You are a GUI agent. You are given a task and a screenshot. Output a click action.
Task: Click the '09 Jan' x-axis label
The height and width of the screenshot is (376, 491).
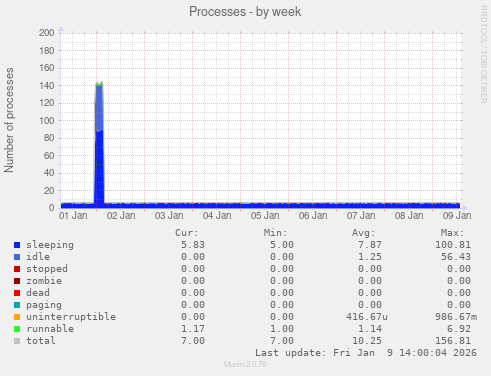click(x=457, y=216)
